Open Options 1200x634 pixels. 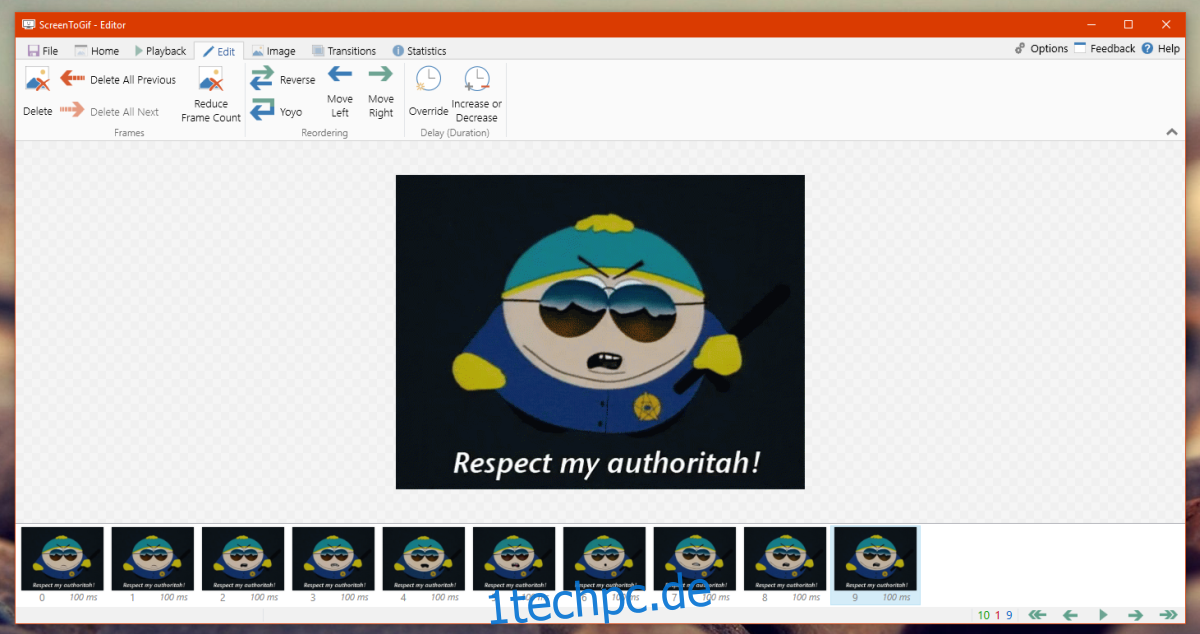click(x=1041, y=48)
